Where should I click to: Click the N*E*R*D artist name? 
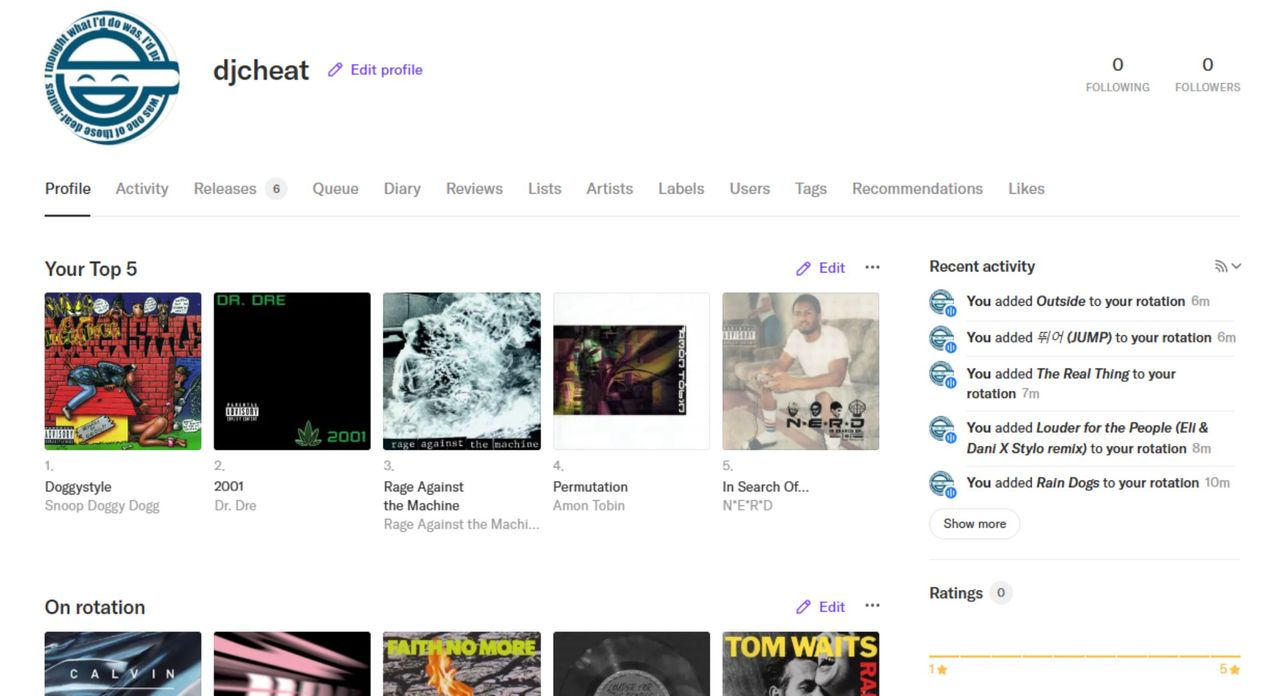click(x=748, y=506)
